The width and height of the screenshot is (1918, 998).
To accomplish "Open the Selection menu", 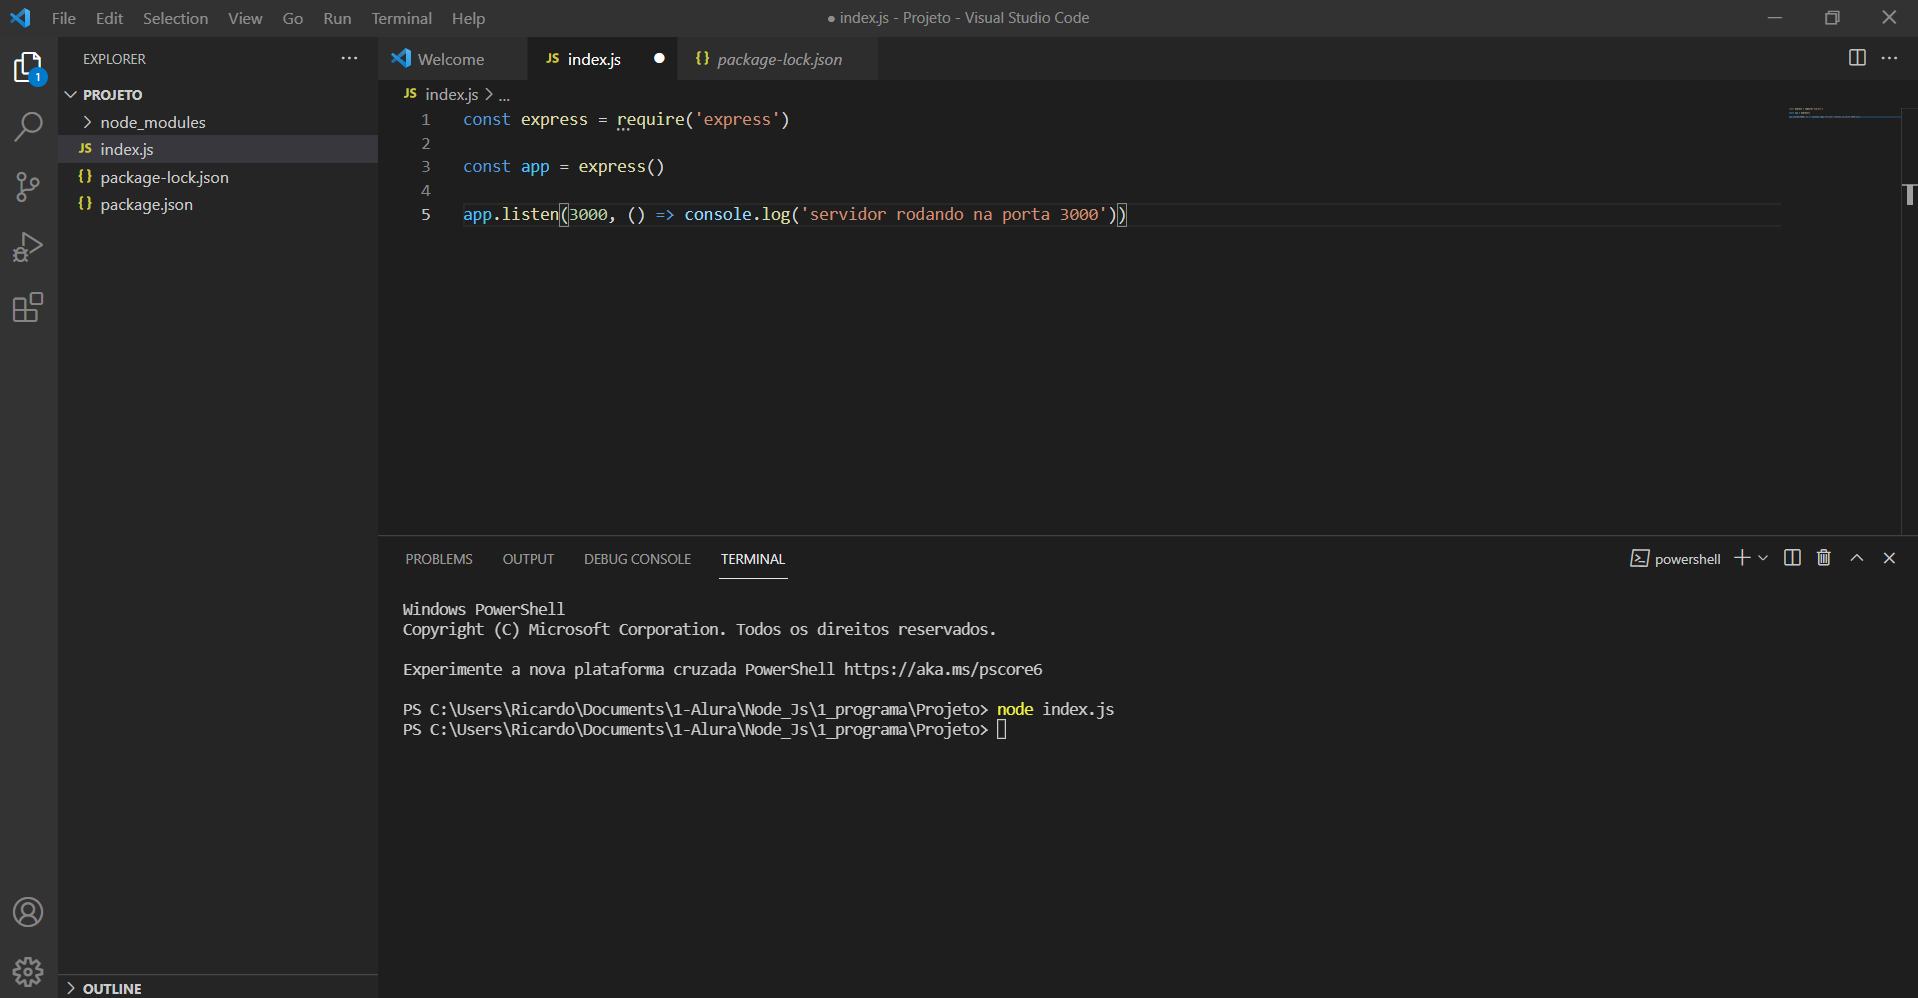I will [175, 18].
